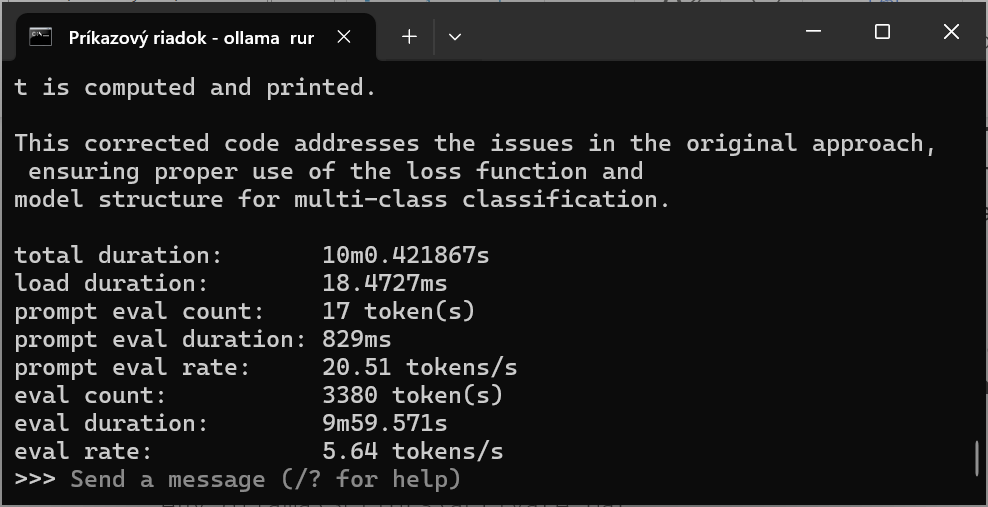Click the prompt eval rate "20.51 tokens/s"
Image resolution: width=988 pixels, height=507 pixels.
[x=419, y=367]
